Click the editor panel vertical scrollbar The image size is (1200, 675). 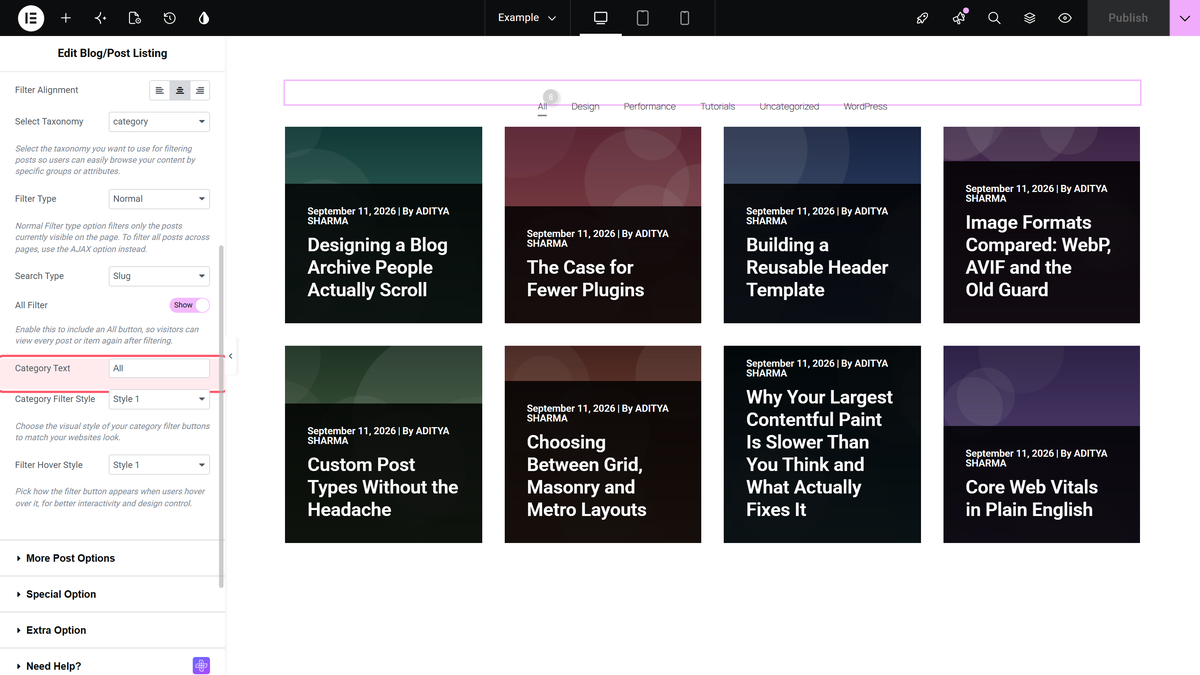[221, 415]
